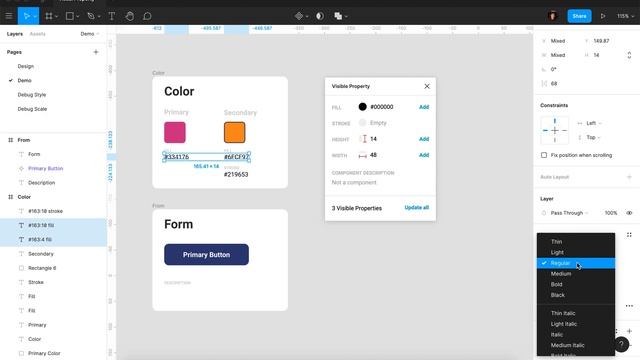Switch to the Layers tab
Viewport: 640px width, 360px height.
pos(15,34)
